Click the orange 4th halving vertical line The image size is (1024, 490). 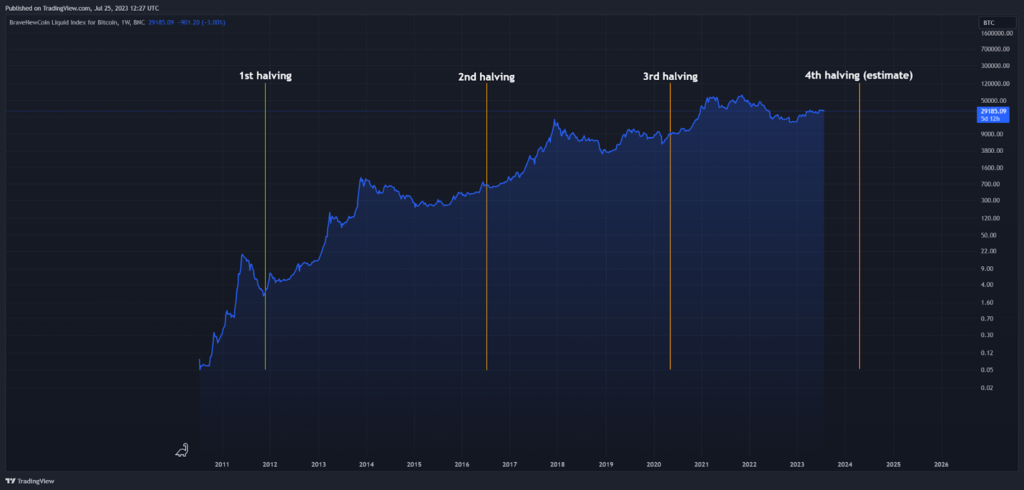[859, 226]
